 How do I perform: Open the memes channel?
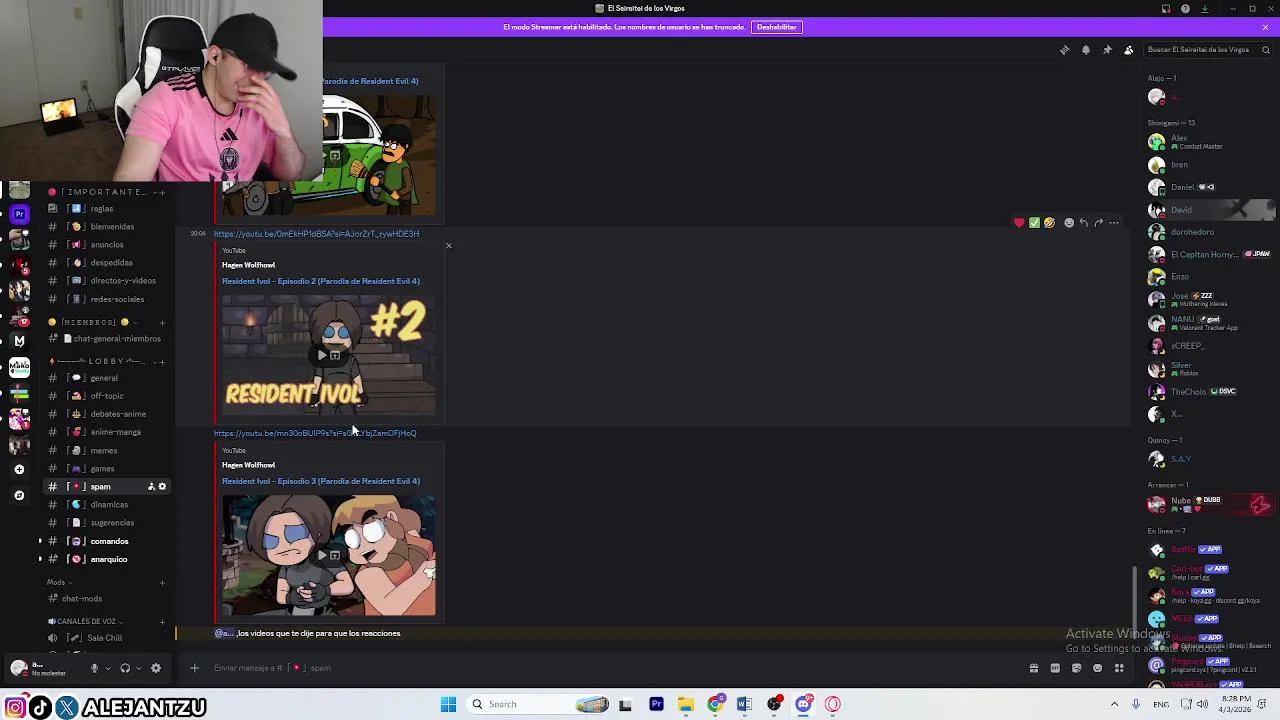(104, 451)
